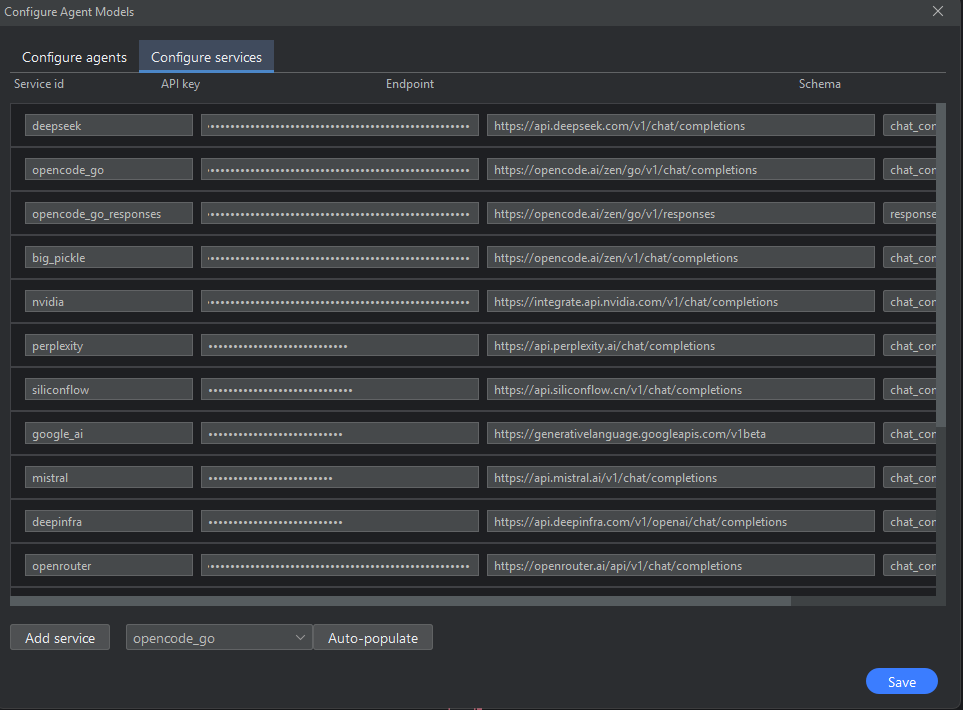
Task: Click the Endpoint column header
Action: pyautogui.click(x=410, y=84)
